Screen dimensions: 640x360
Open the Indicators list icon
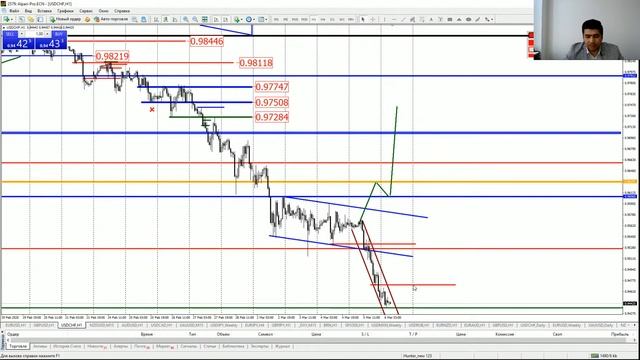click(x=237, y=19)
